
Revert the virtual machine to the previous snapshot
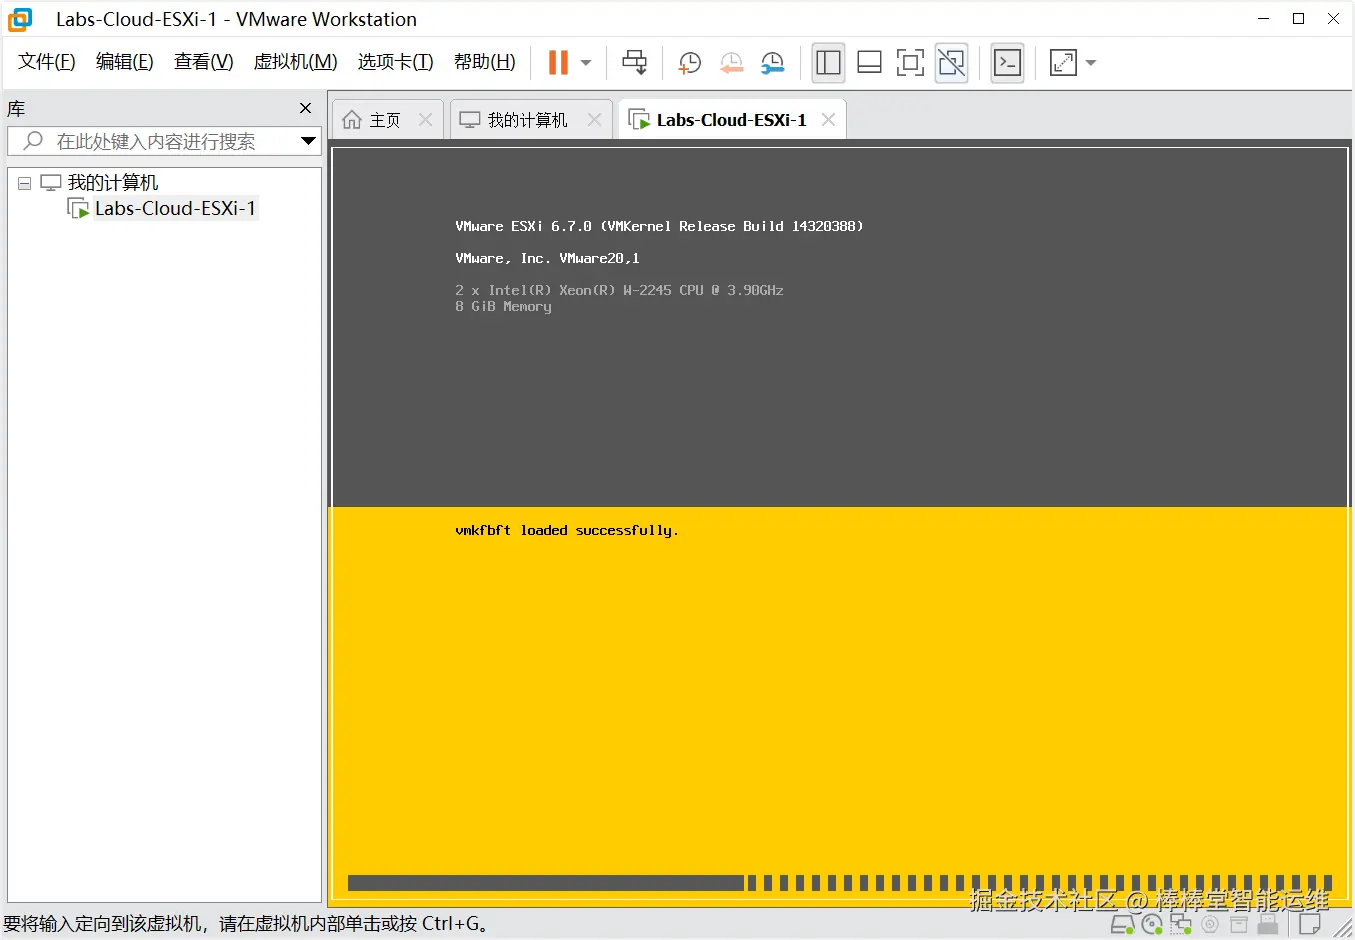[731, 63]
